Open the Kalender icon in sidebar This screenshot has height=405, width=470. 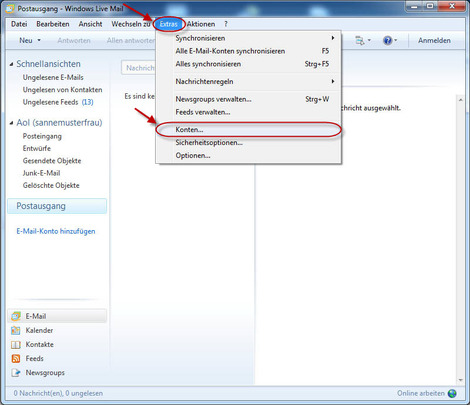(16, 330)
